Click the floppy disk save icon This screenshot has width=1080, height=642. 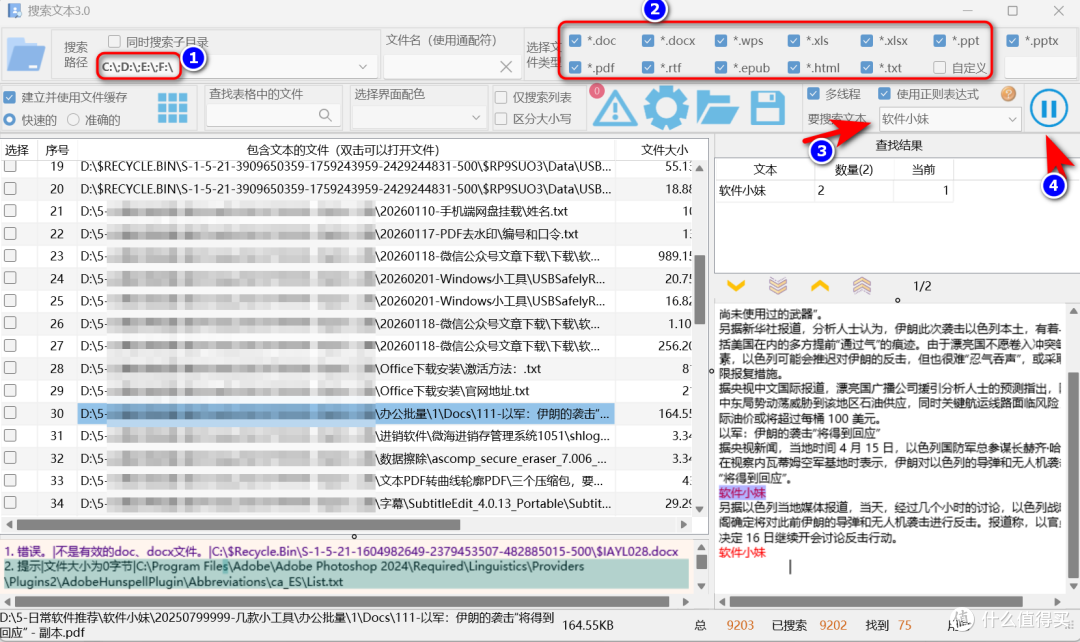(767, 108)
